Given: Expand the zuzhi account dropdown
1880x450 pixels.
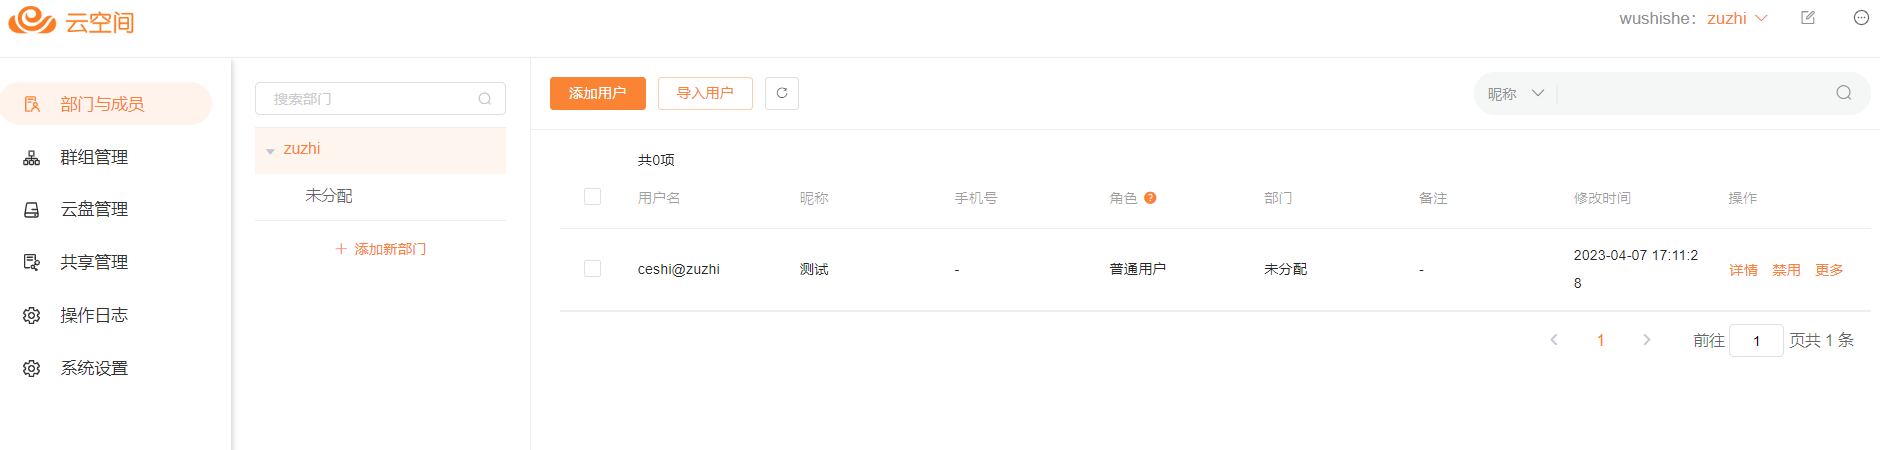Looking at the screenshot, I should 1738,18.
